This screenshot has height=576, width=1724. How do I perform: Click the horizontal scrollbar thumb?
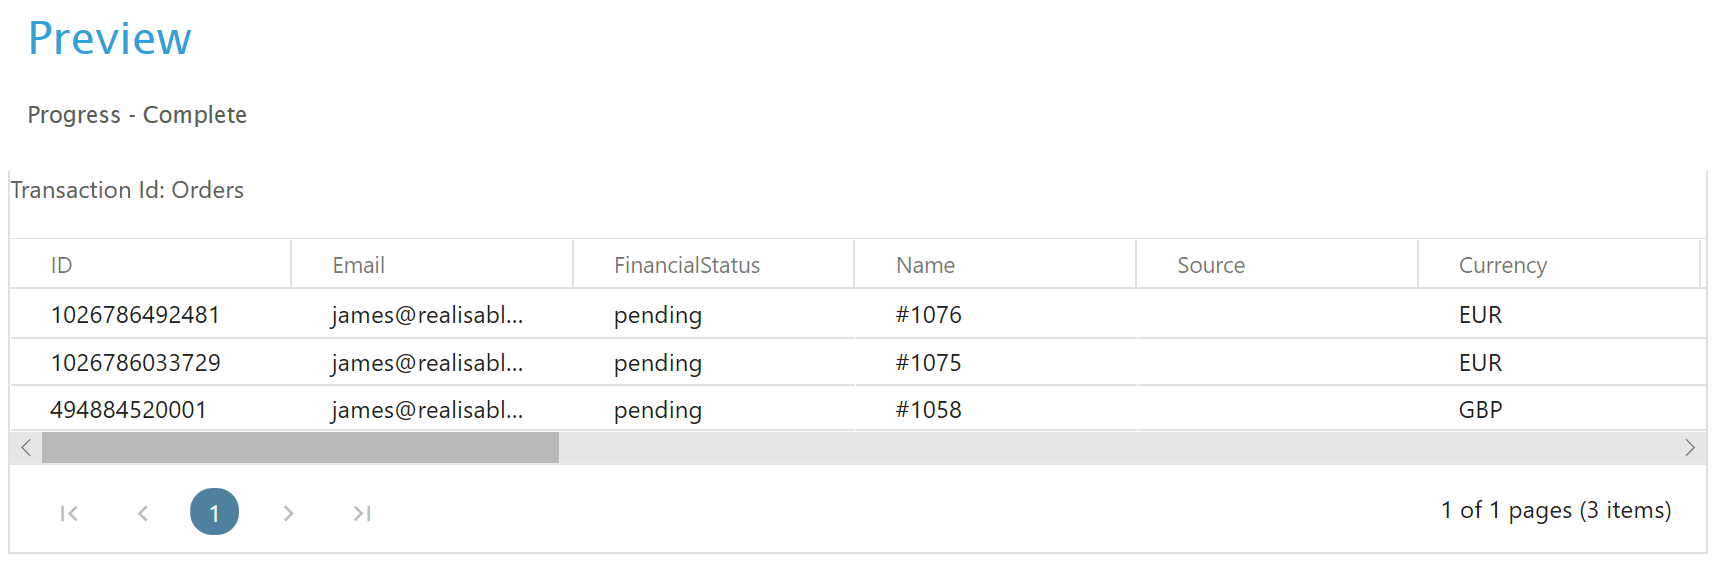(x=300, y=448)
